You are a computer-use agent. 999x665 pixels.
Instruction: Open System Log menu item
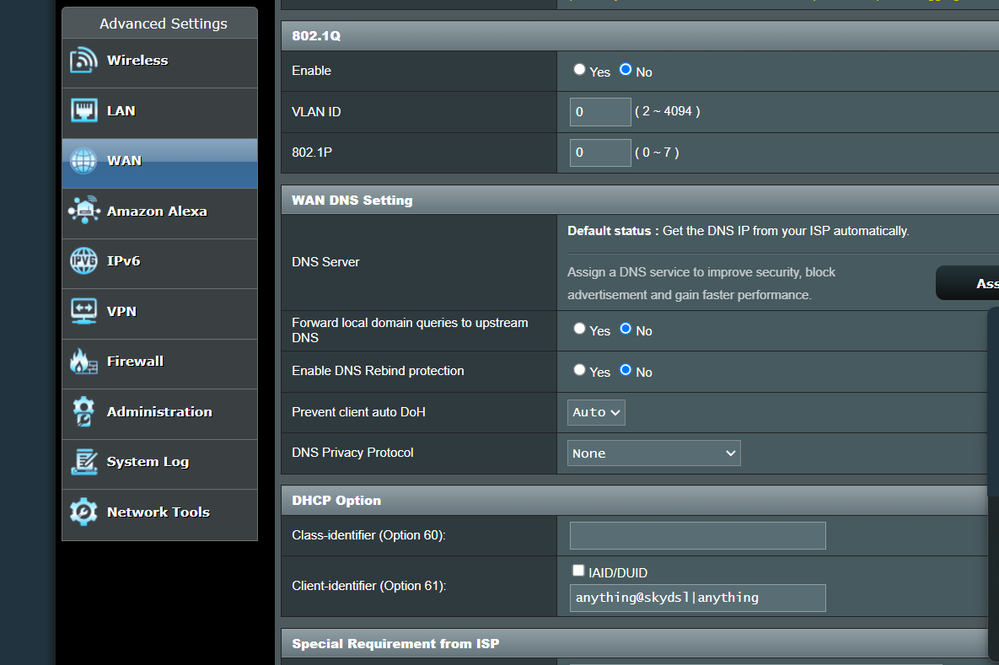[x=147, y=462]
